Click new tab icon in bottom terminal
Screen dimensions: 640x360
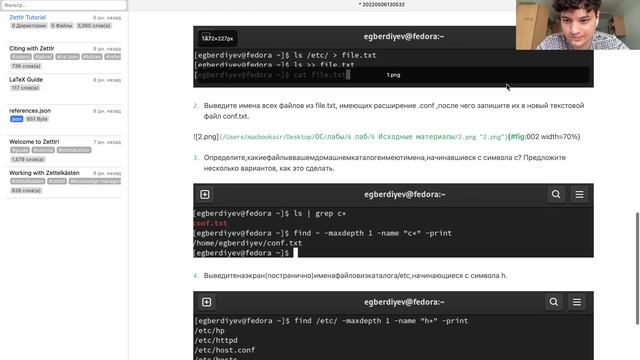[207, 302]
